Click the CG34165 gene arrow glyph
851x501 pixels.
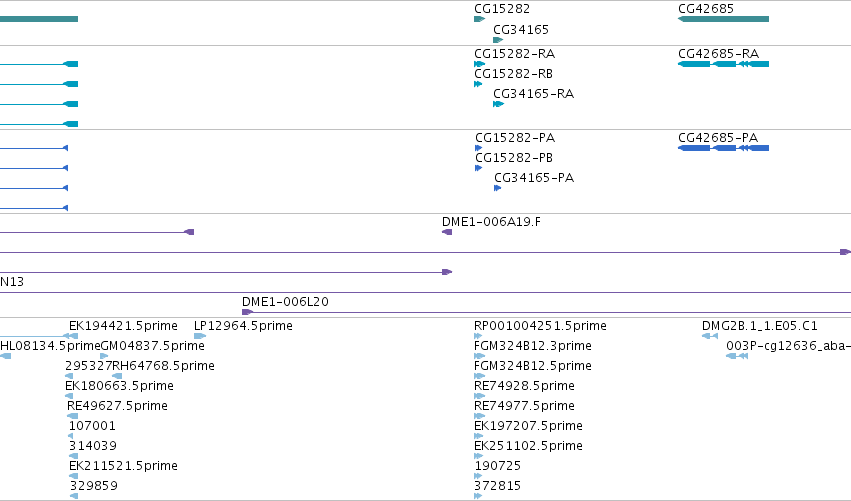[x=498, y=40]
